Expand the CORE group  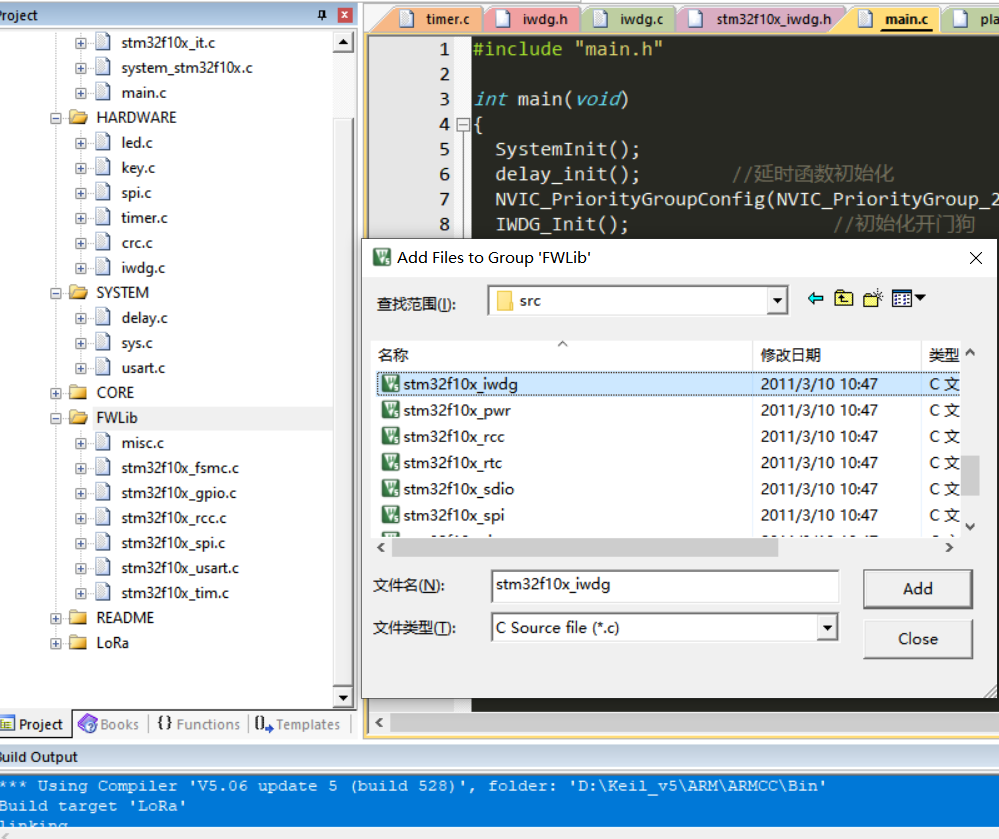(x=55, y=392)
